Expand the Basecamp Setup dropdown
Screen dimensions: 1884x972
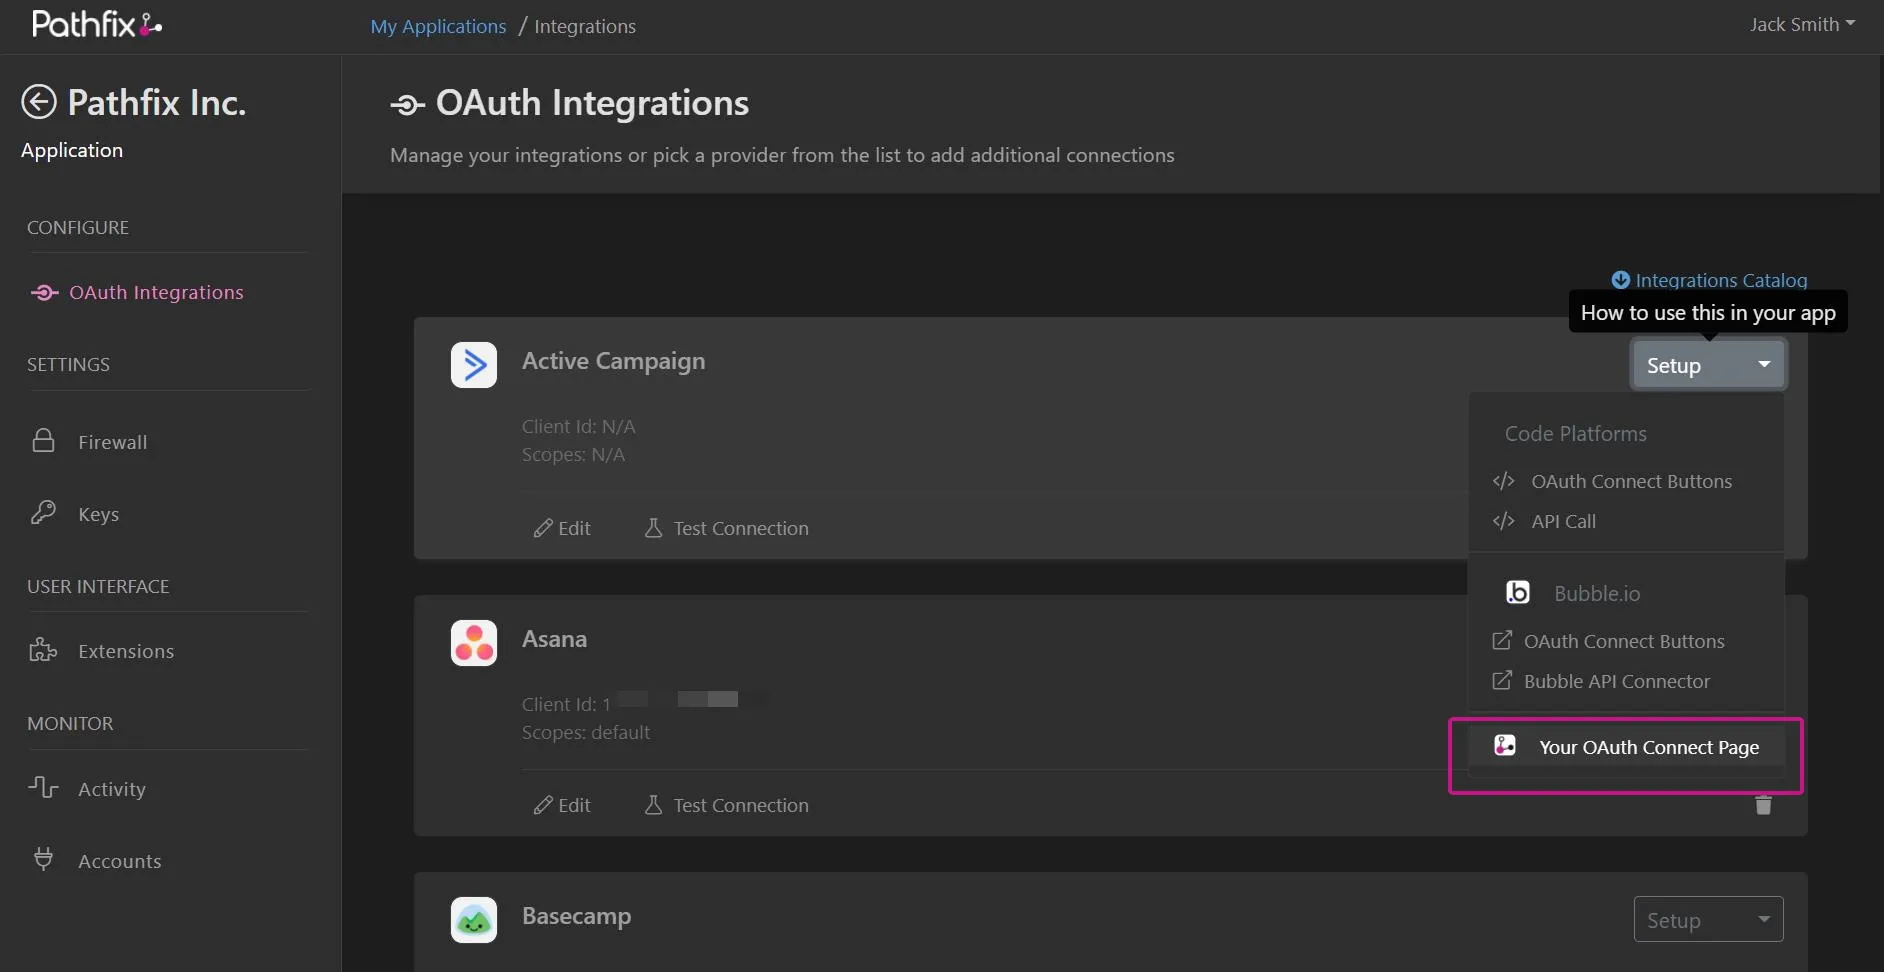click(1708, 920)
